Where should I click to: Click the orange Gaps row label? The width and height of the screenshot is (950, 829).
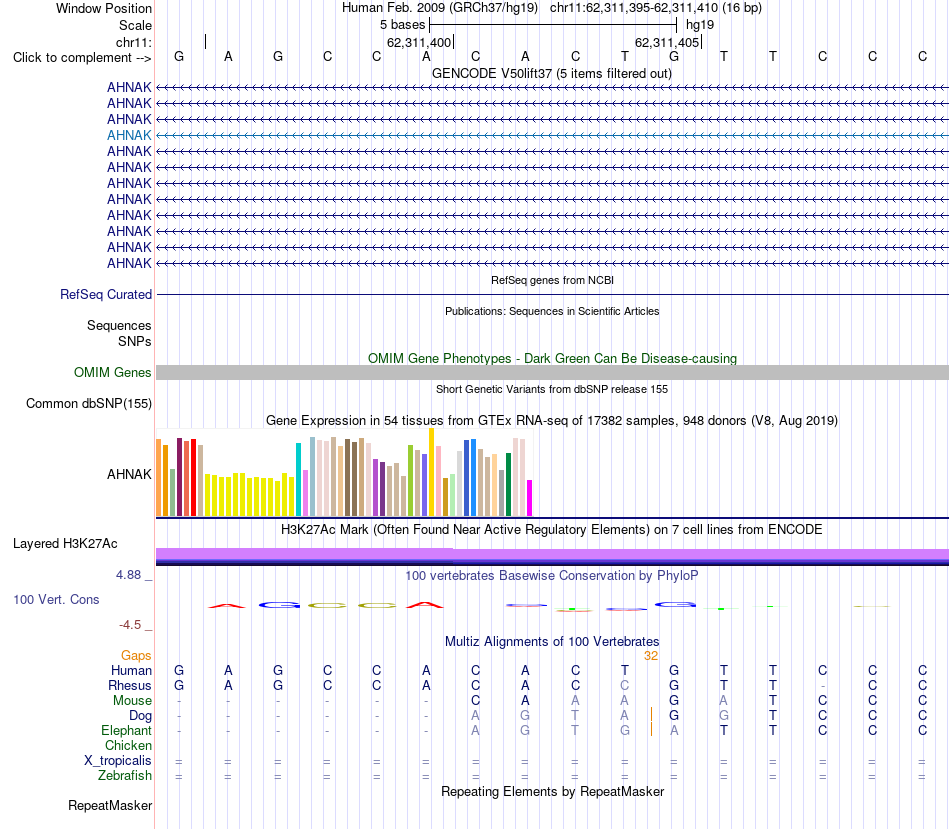pos(136,656)
